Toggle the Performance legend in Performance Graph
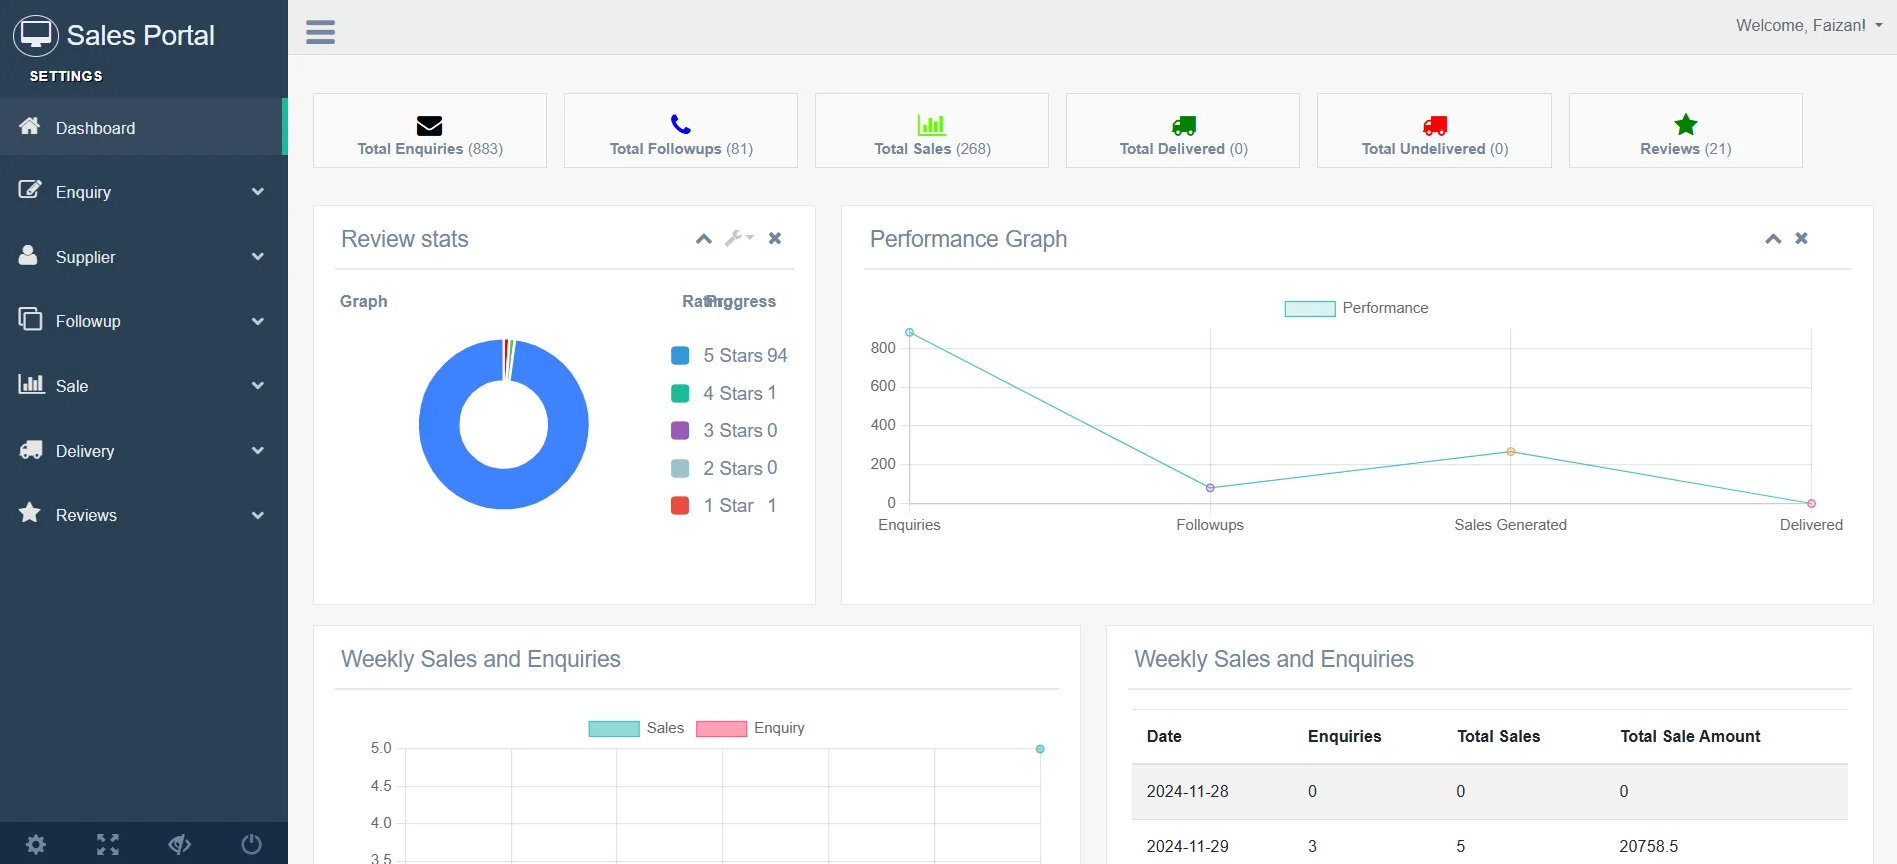 click(x=1356, y=308)
